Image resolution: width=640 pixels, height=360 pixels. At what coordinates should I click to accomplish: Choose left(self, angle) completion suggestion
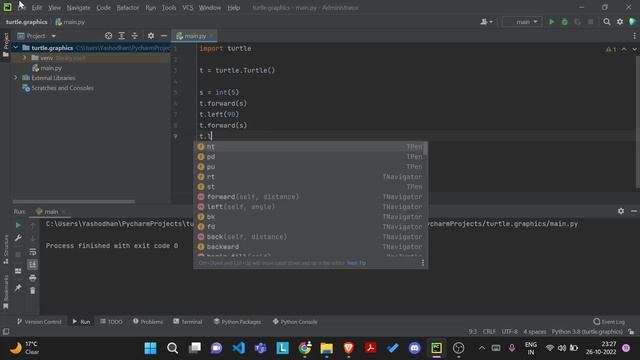(x=311, y=207)
